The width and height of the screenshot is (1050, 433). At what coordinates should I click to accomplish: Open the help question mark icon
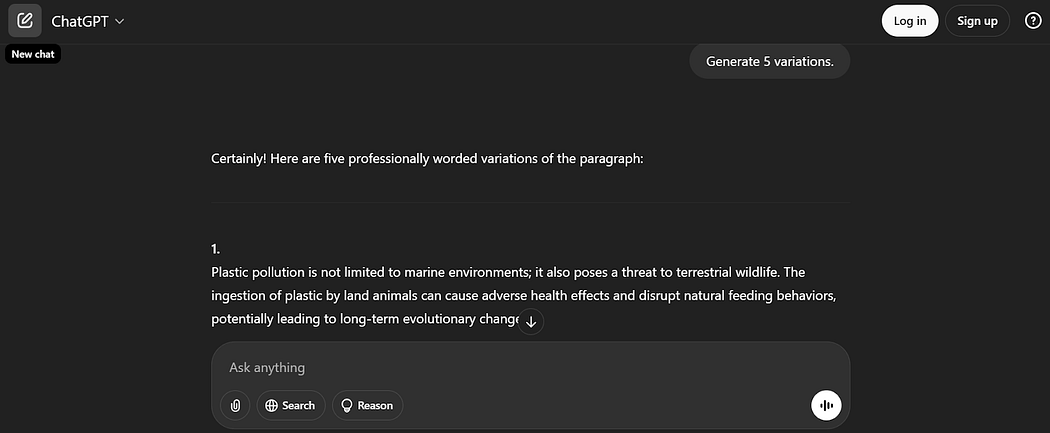click(1033, 21)
